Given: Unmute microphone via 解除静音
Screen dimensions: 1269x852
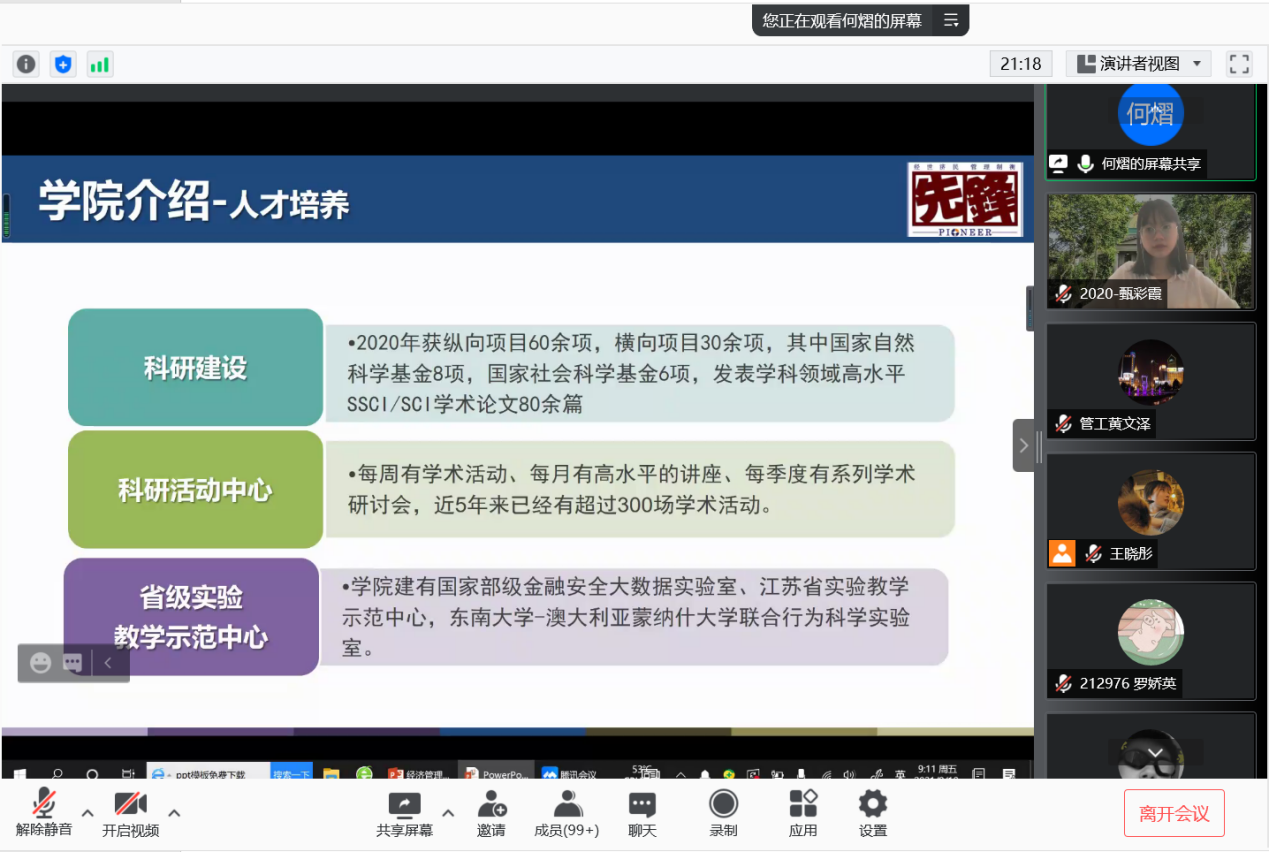Looking at the screenshot, I should pos(44,813).
